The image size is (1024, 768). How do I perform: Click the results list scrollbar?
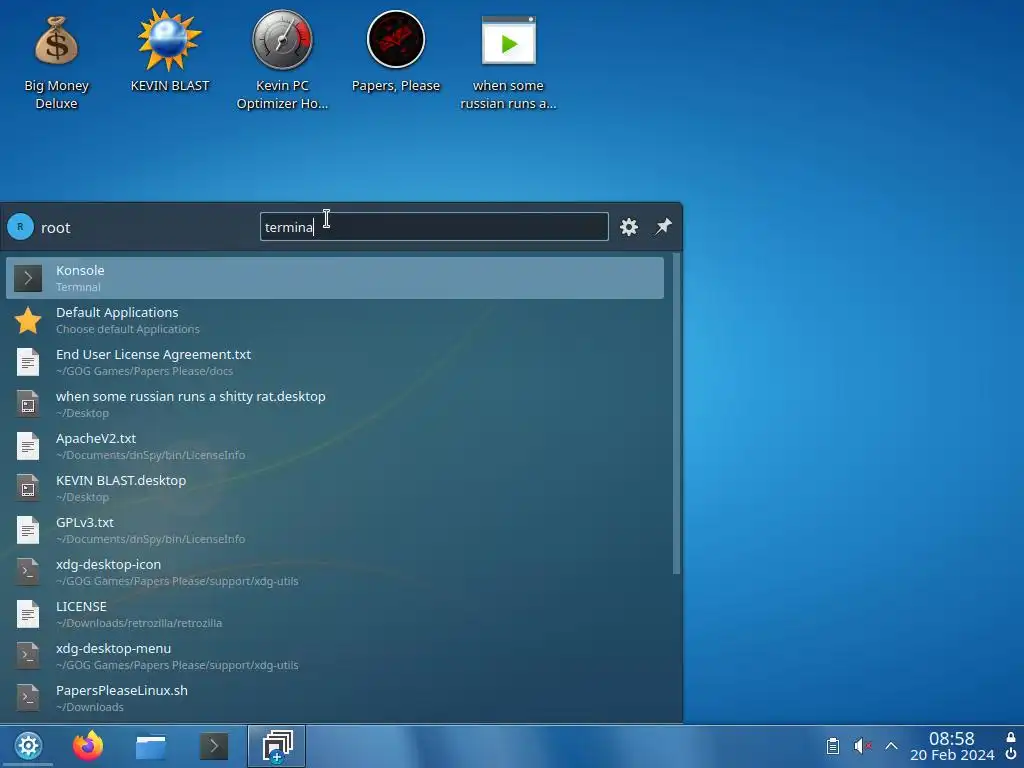point(676,414)
